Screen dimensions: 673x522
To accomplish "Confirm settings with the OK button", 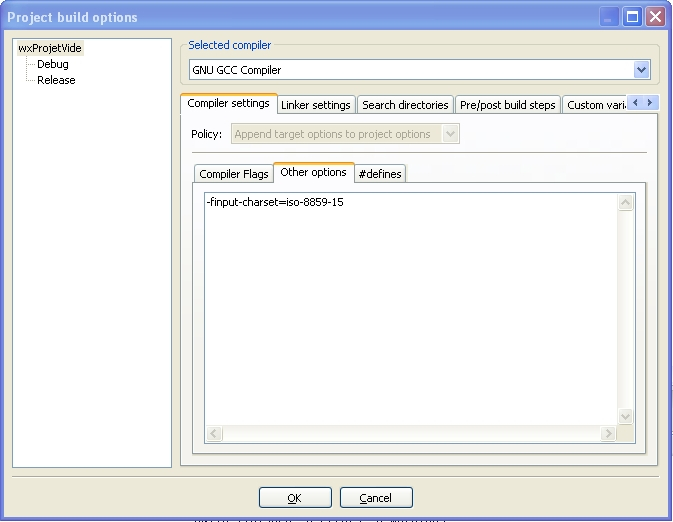I will [294, 498].
